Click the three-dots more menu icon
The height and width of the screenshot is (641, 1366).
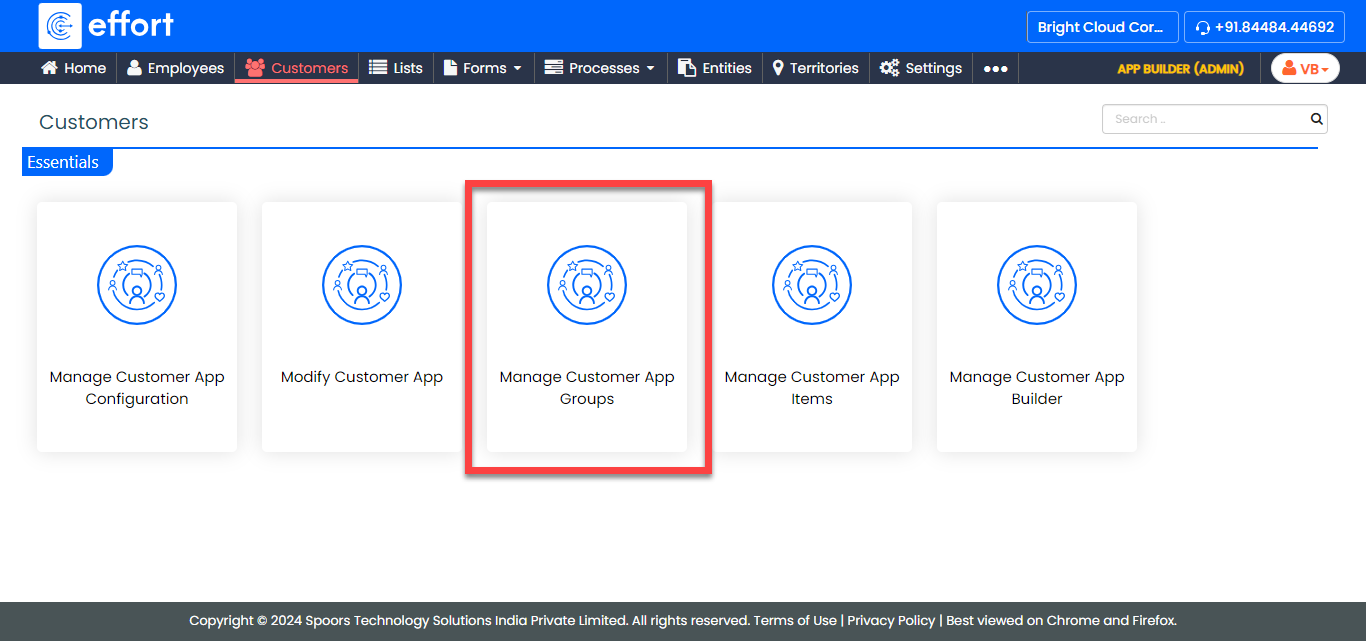pos(995,69)
